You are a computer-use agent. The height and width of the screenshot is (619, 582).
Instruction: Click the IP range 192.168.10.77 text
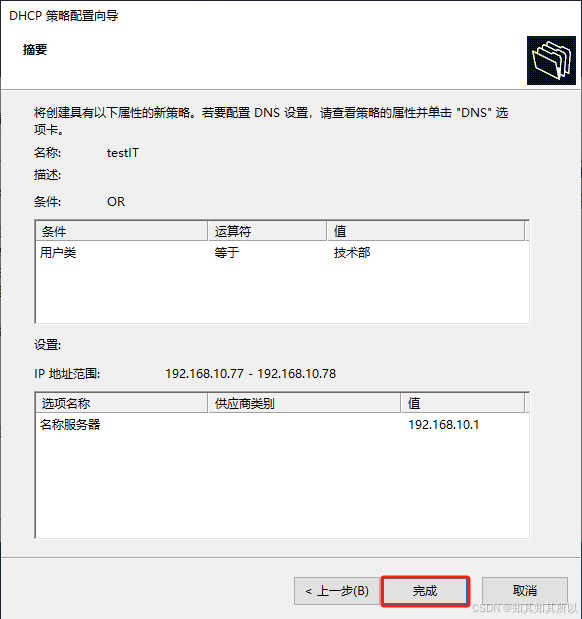[x=204, y=373]
